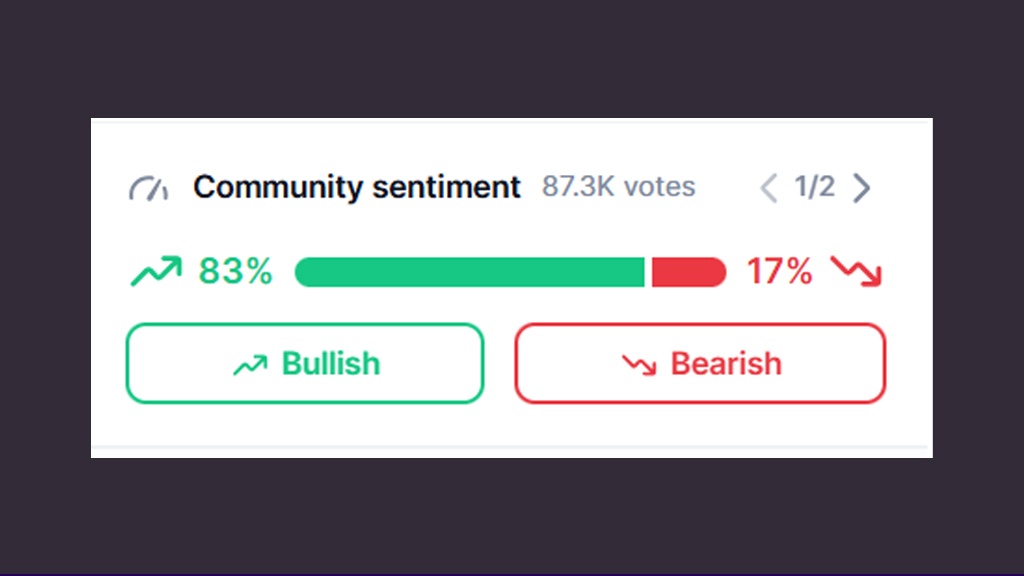Click the arrow icon inside the Bullish button
The image size is (1024, 576).
click(250, 365)
